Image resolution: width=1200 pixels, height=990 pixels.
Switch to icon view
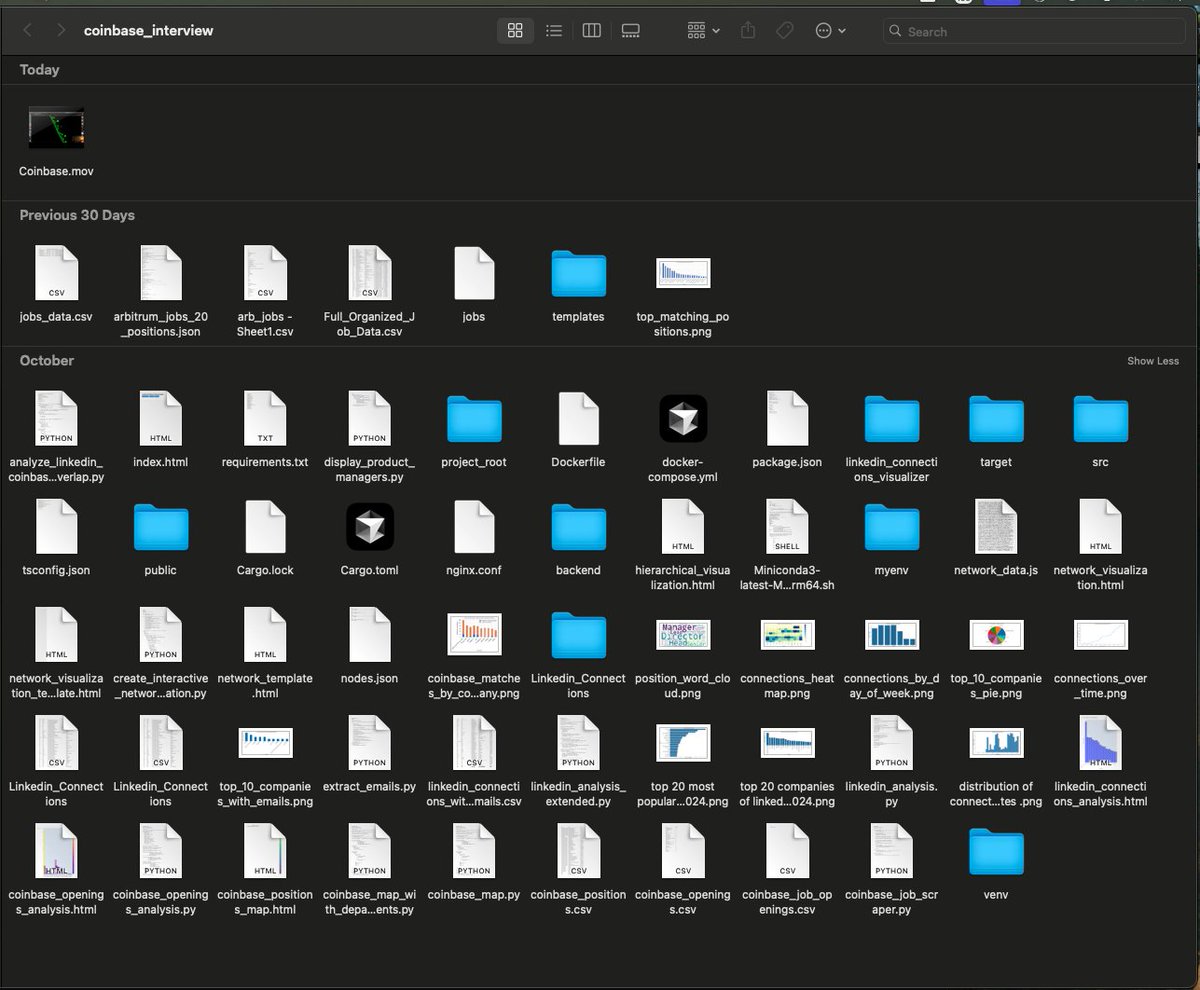click(515, 31)
